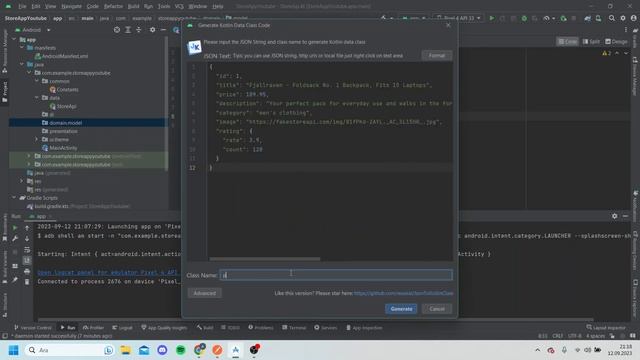
Task: Switch editor to Split view mode
Action: pos(591,42)
